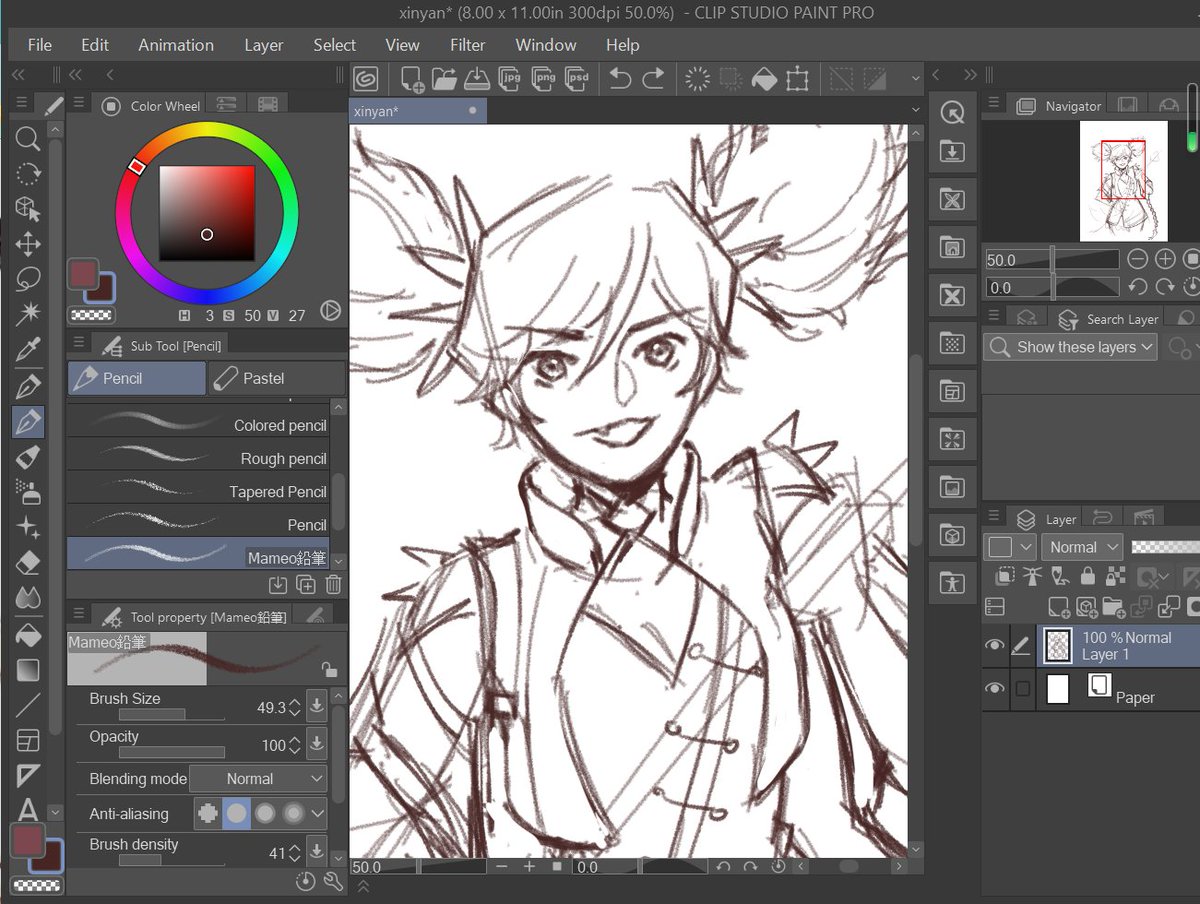Choose the Tapered Pencil brush
Screen dimensions: 1200x904
pos(198,491)
